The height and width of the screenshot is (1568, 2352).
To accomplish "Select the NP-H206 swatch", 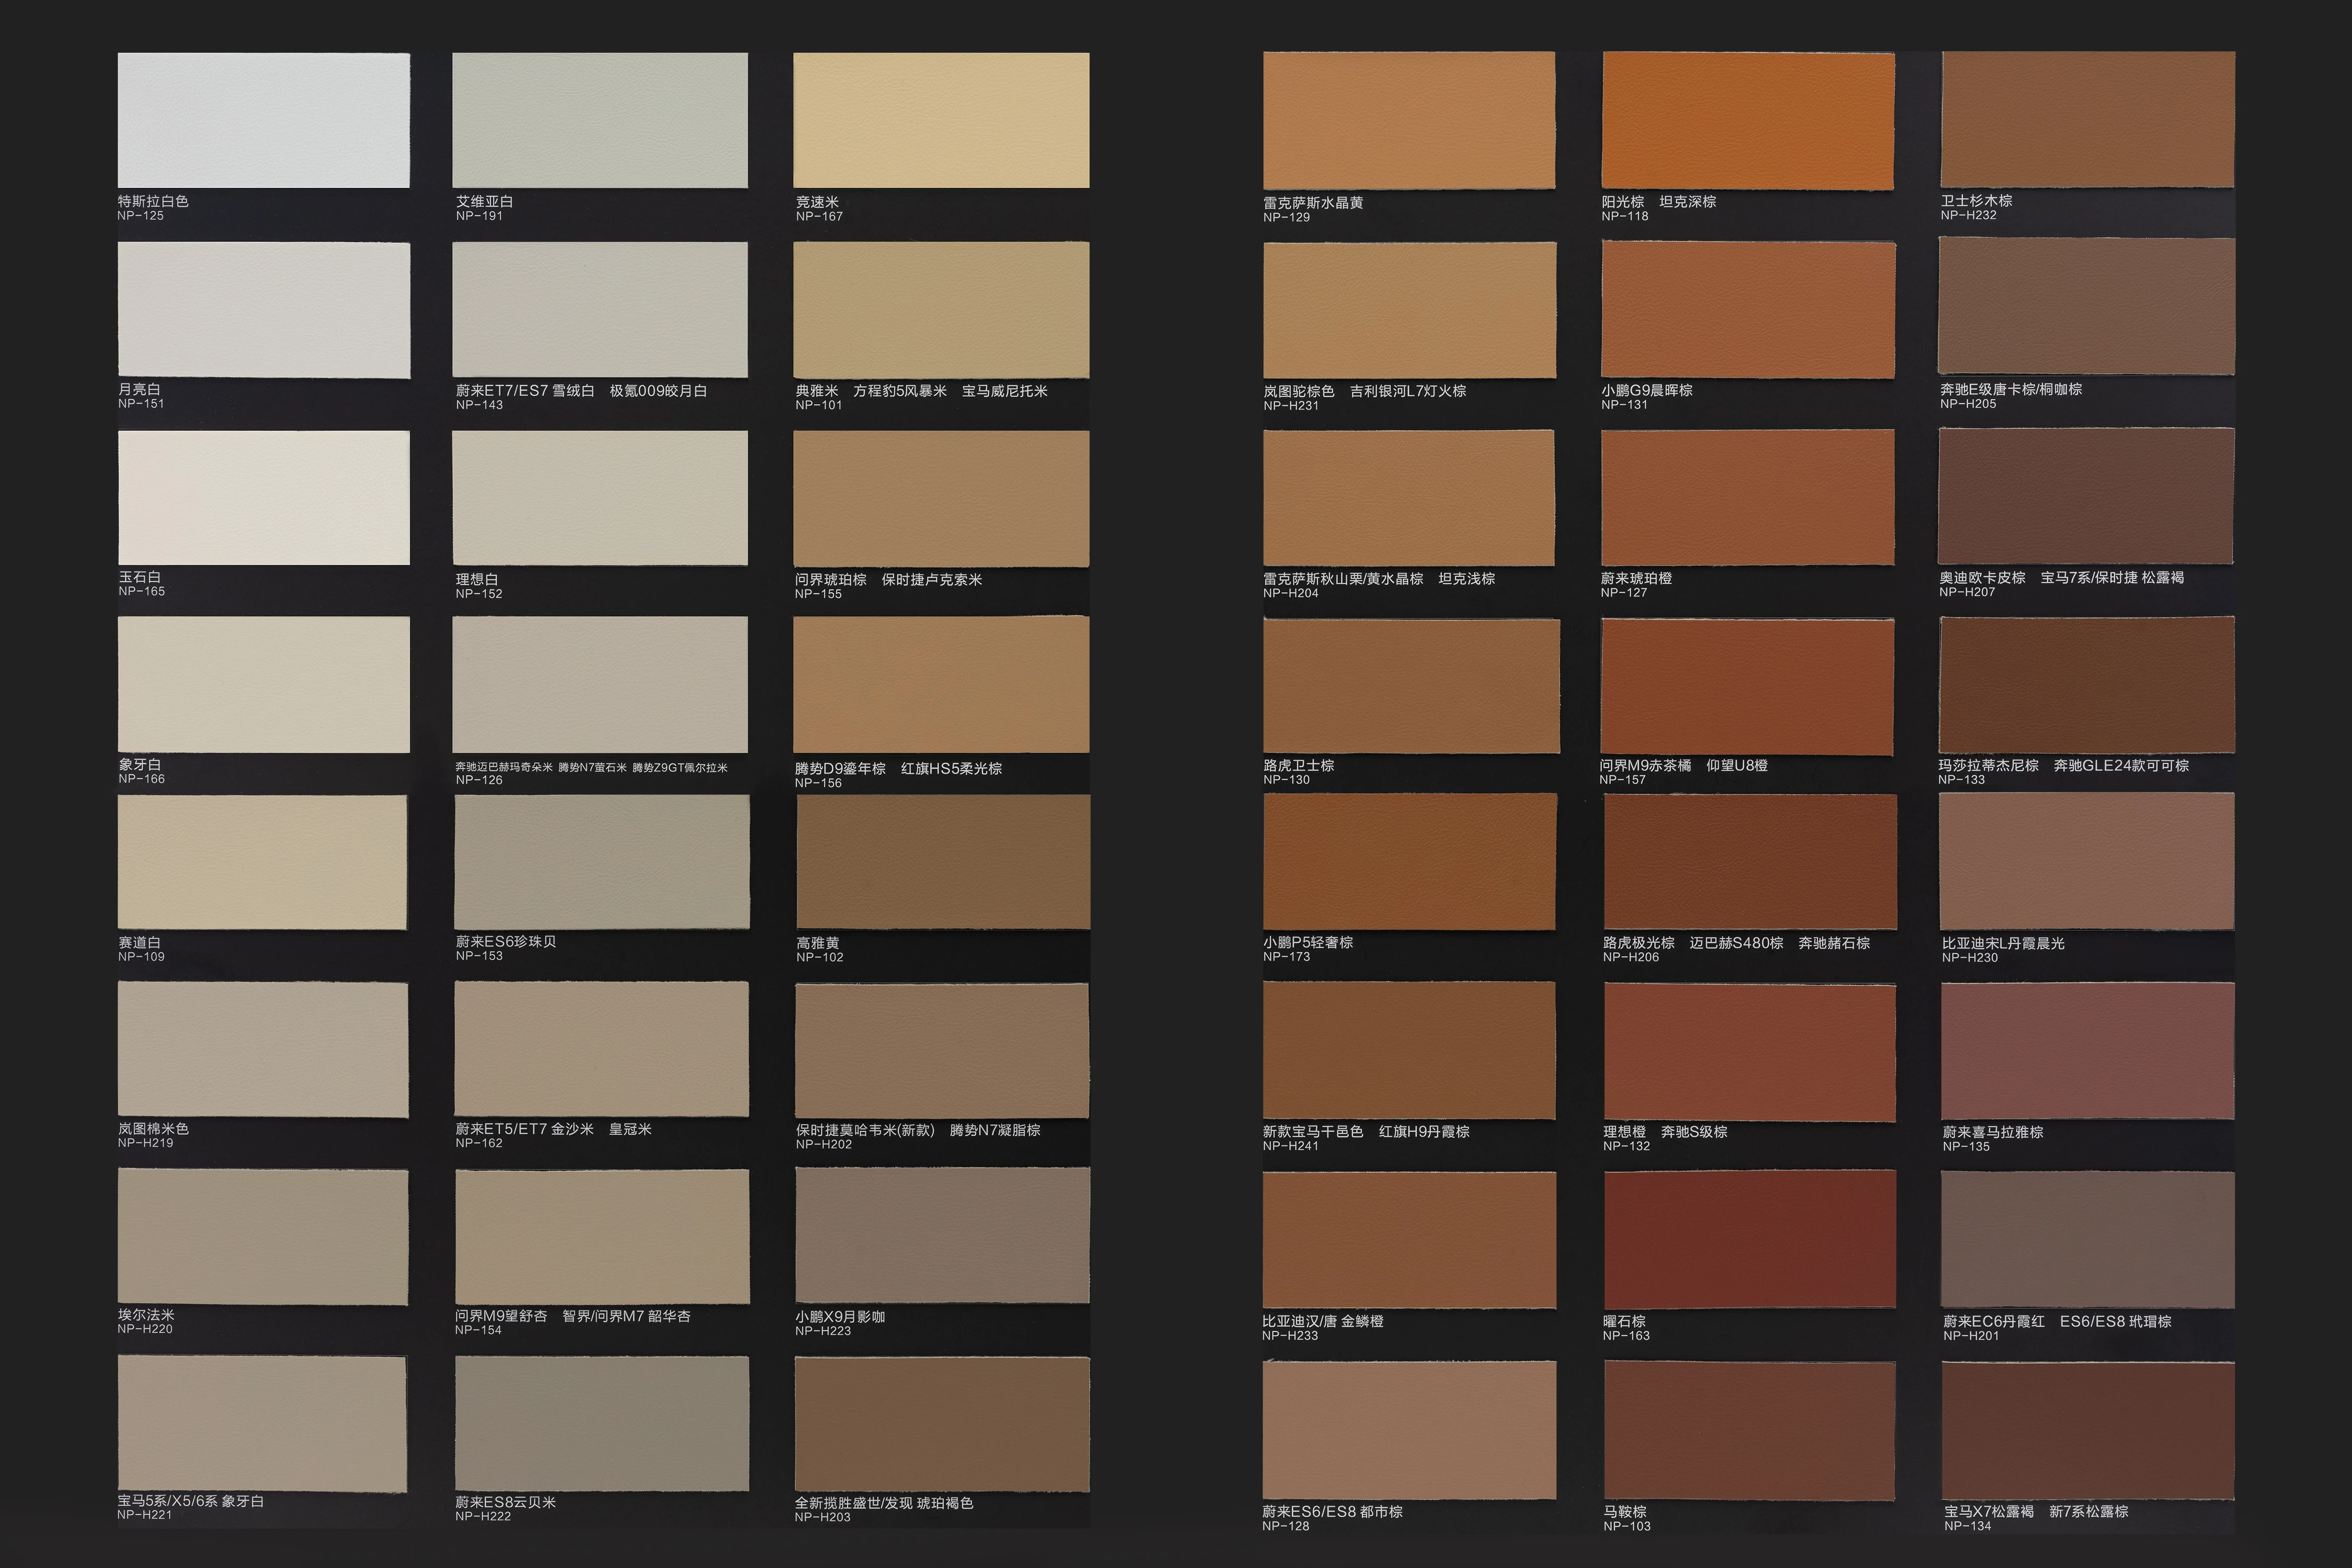I will pos(1750,863).
